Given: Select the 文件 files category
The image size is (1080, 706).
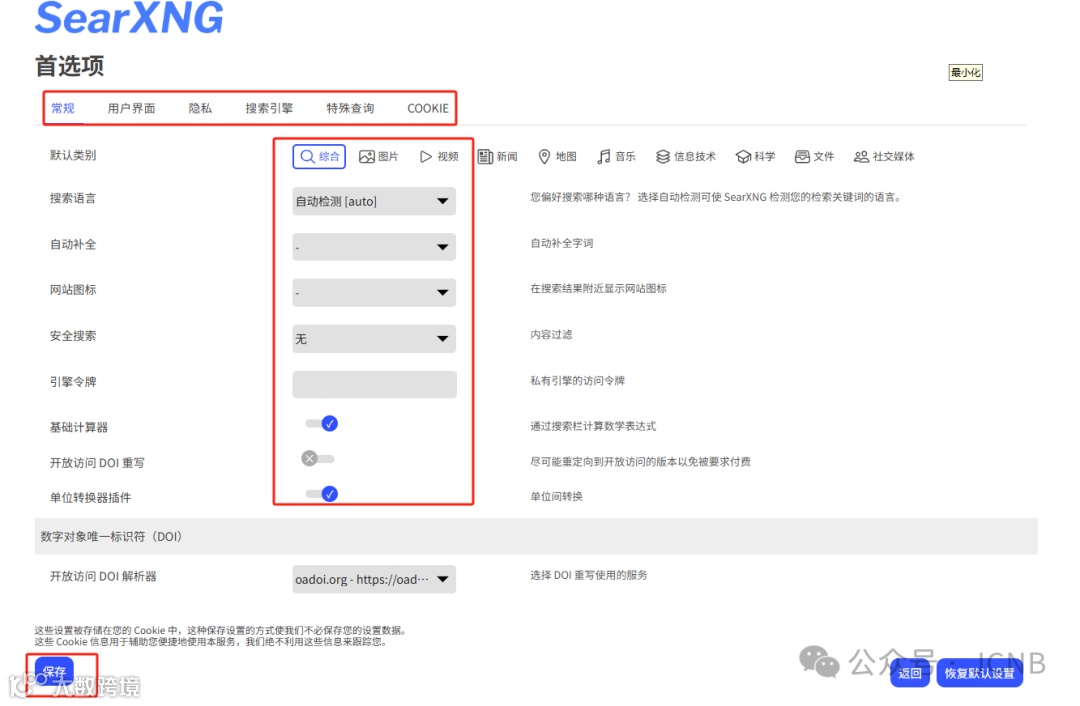Looking at the screenshot, I should tap(814, 156).
